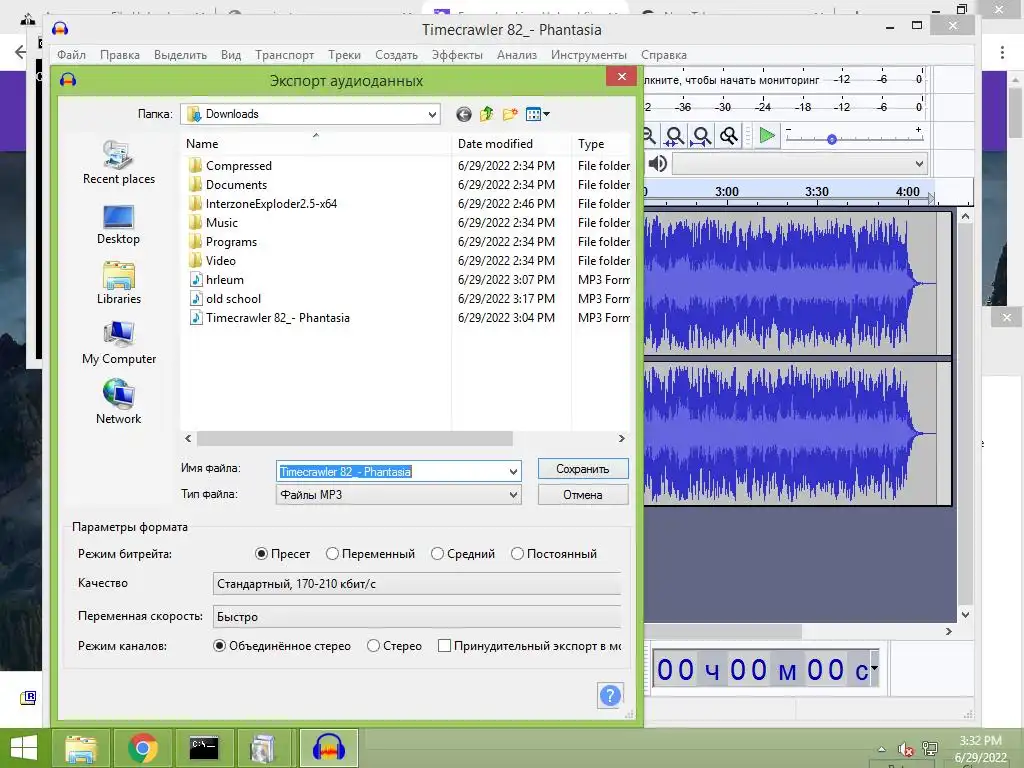Click Audacity track vertical scrollbar down arrow

click(965, 615)
